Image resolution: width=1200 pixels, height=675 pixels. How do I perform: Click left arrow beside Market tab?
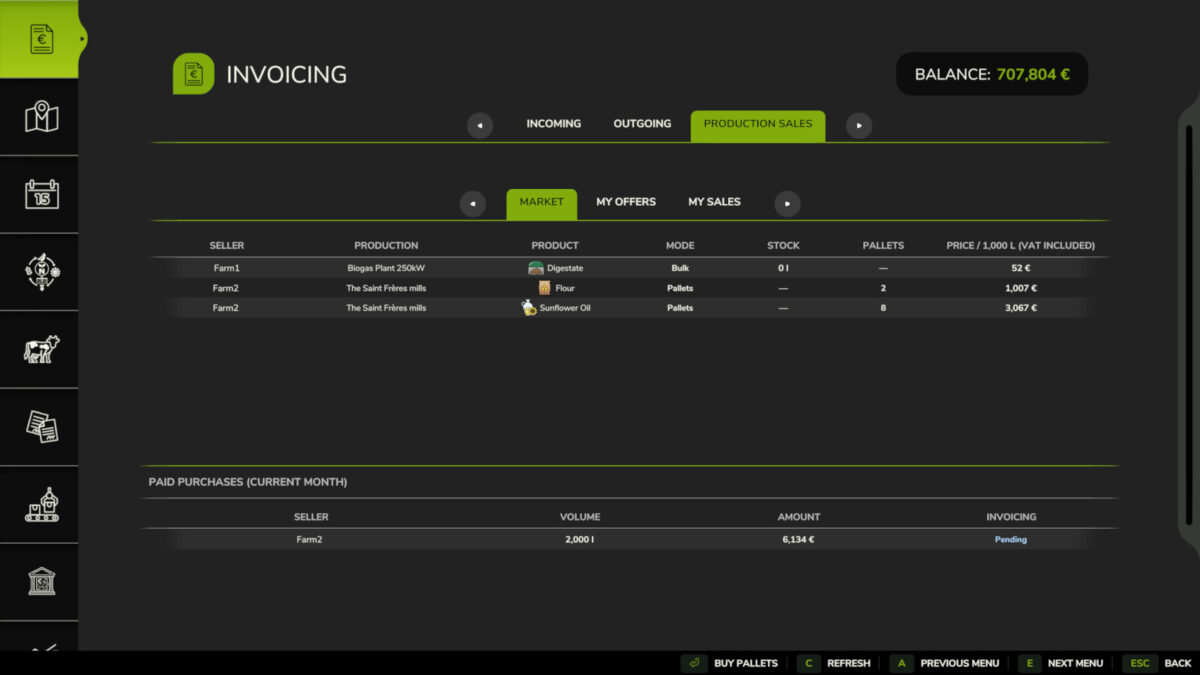[472, 203]
